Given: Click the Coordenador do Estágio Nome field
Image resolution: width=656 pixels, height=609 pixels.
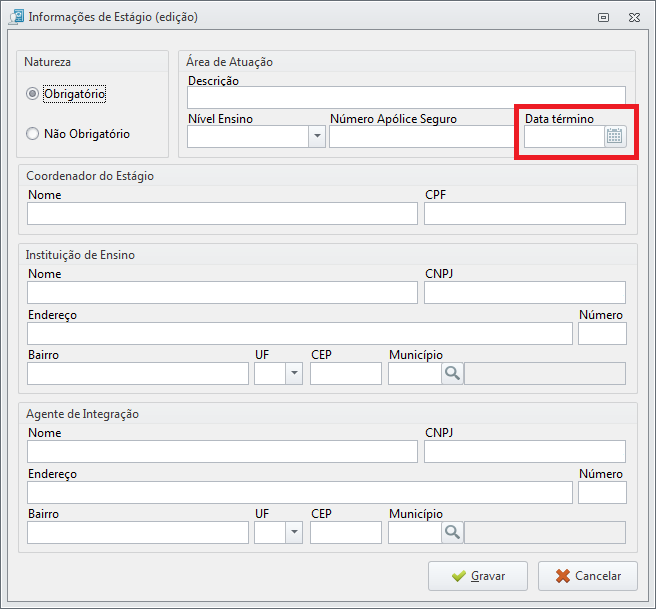Looking at the screenshot, I should (x=222, y=213).
